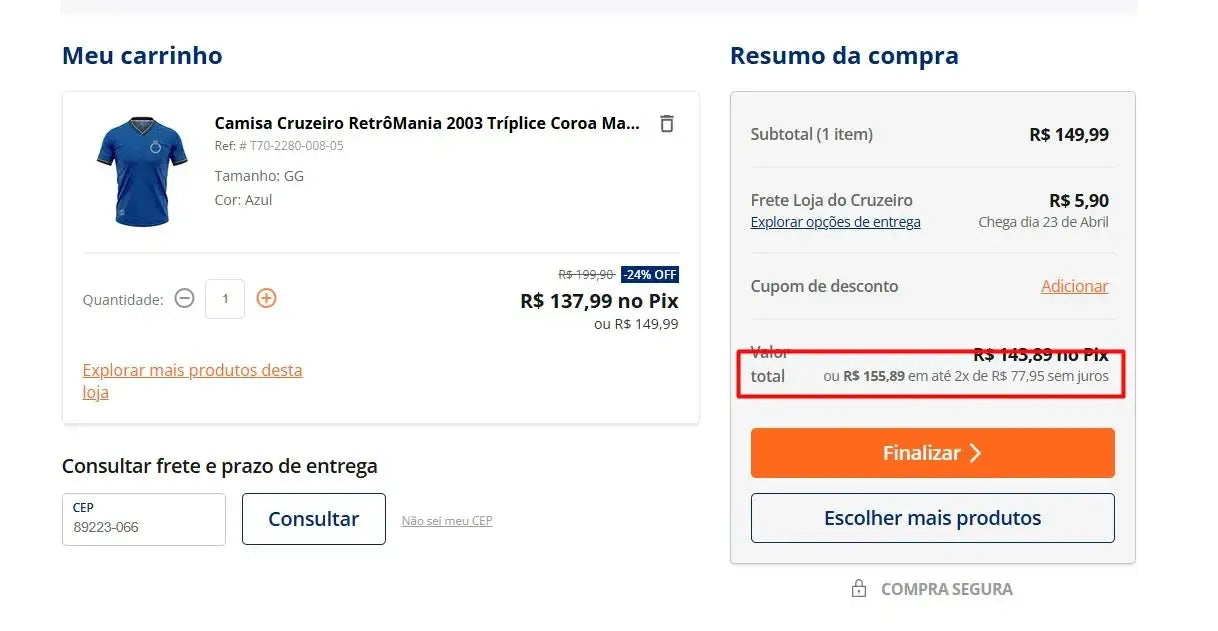The image size is (1218, 631).
Task: Open the "Não sei meu CEP" link
Action: [447, 521]
